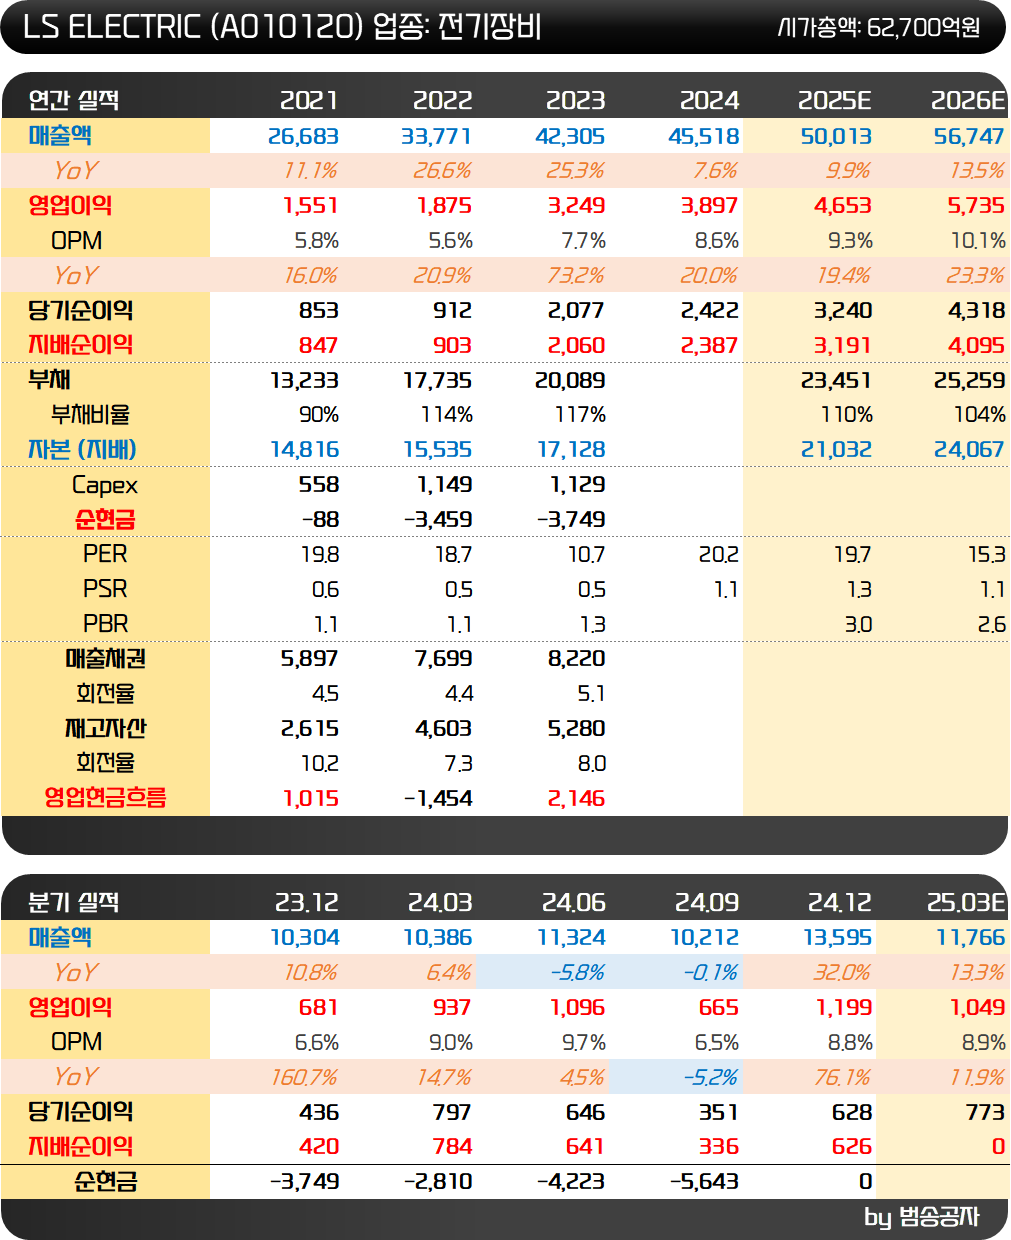1011x1240 pixels.
Task: Select Capex value 1,149
Action: click(444, 485)
